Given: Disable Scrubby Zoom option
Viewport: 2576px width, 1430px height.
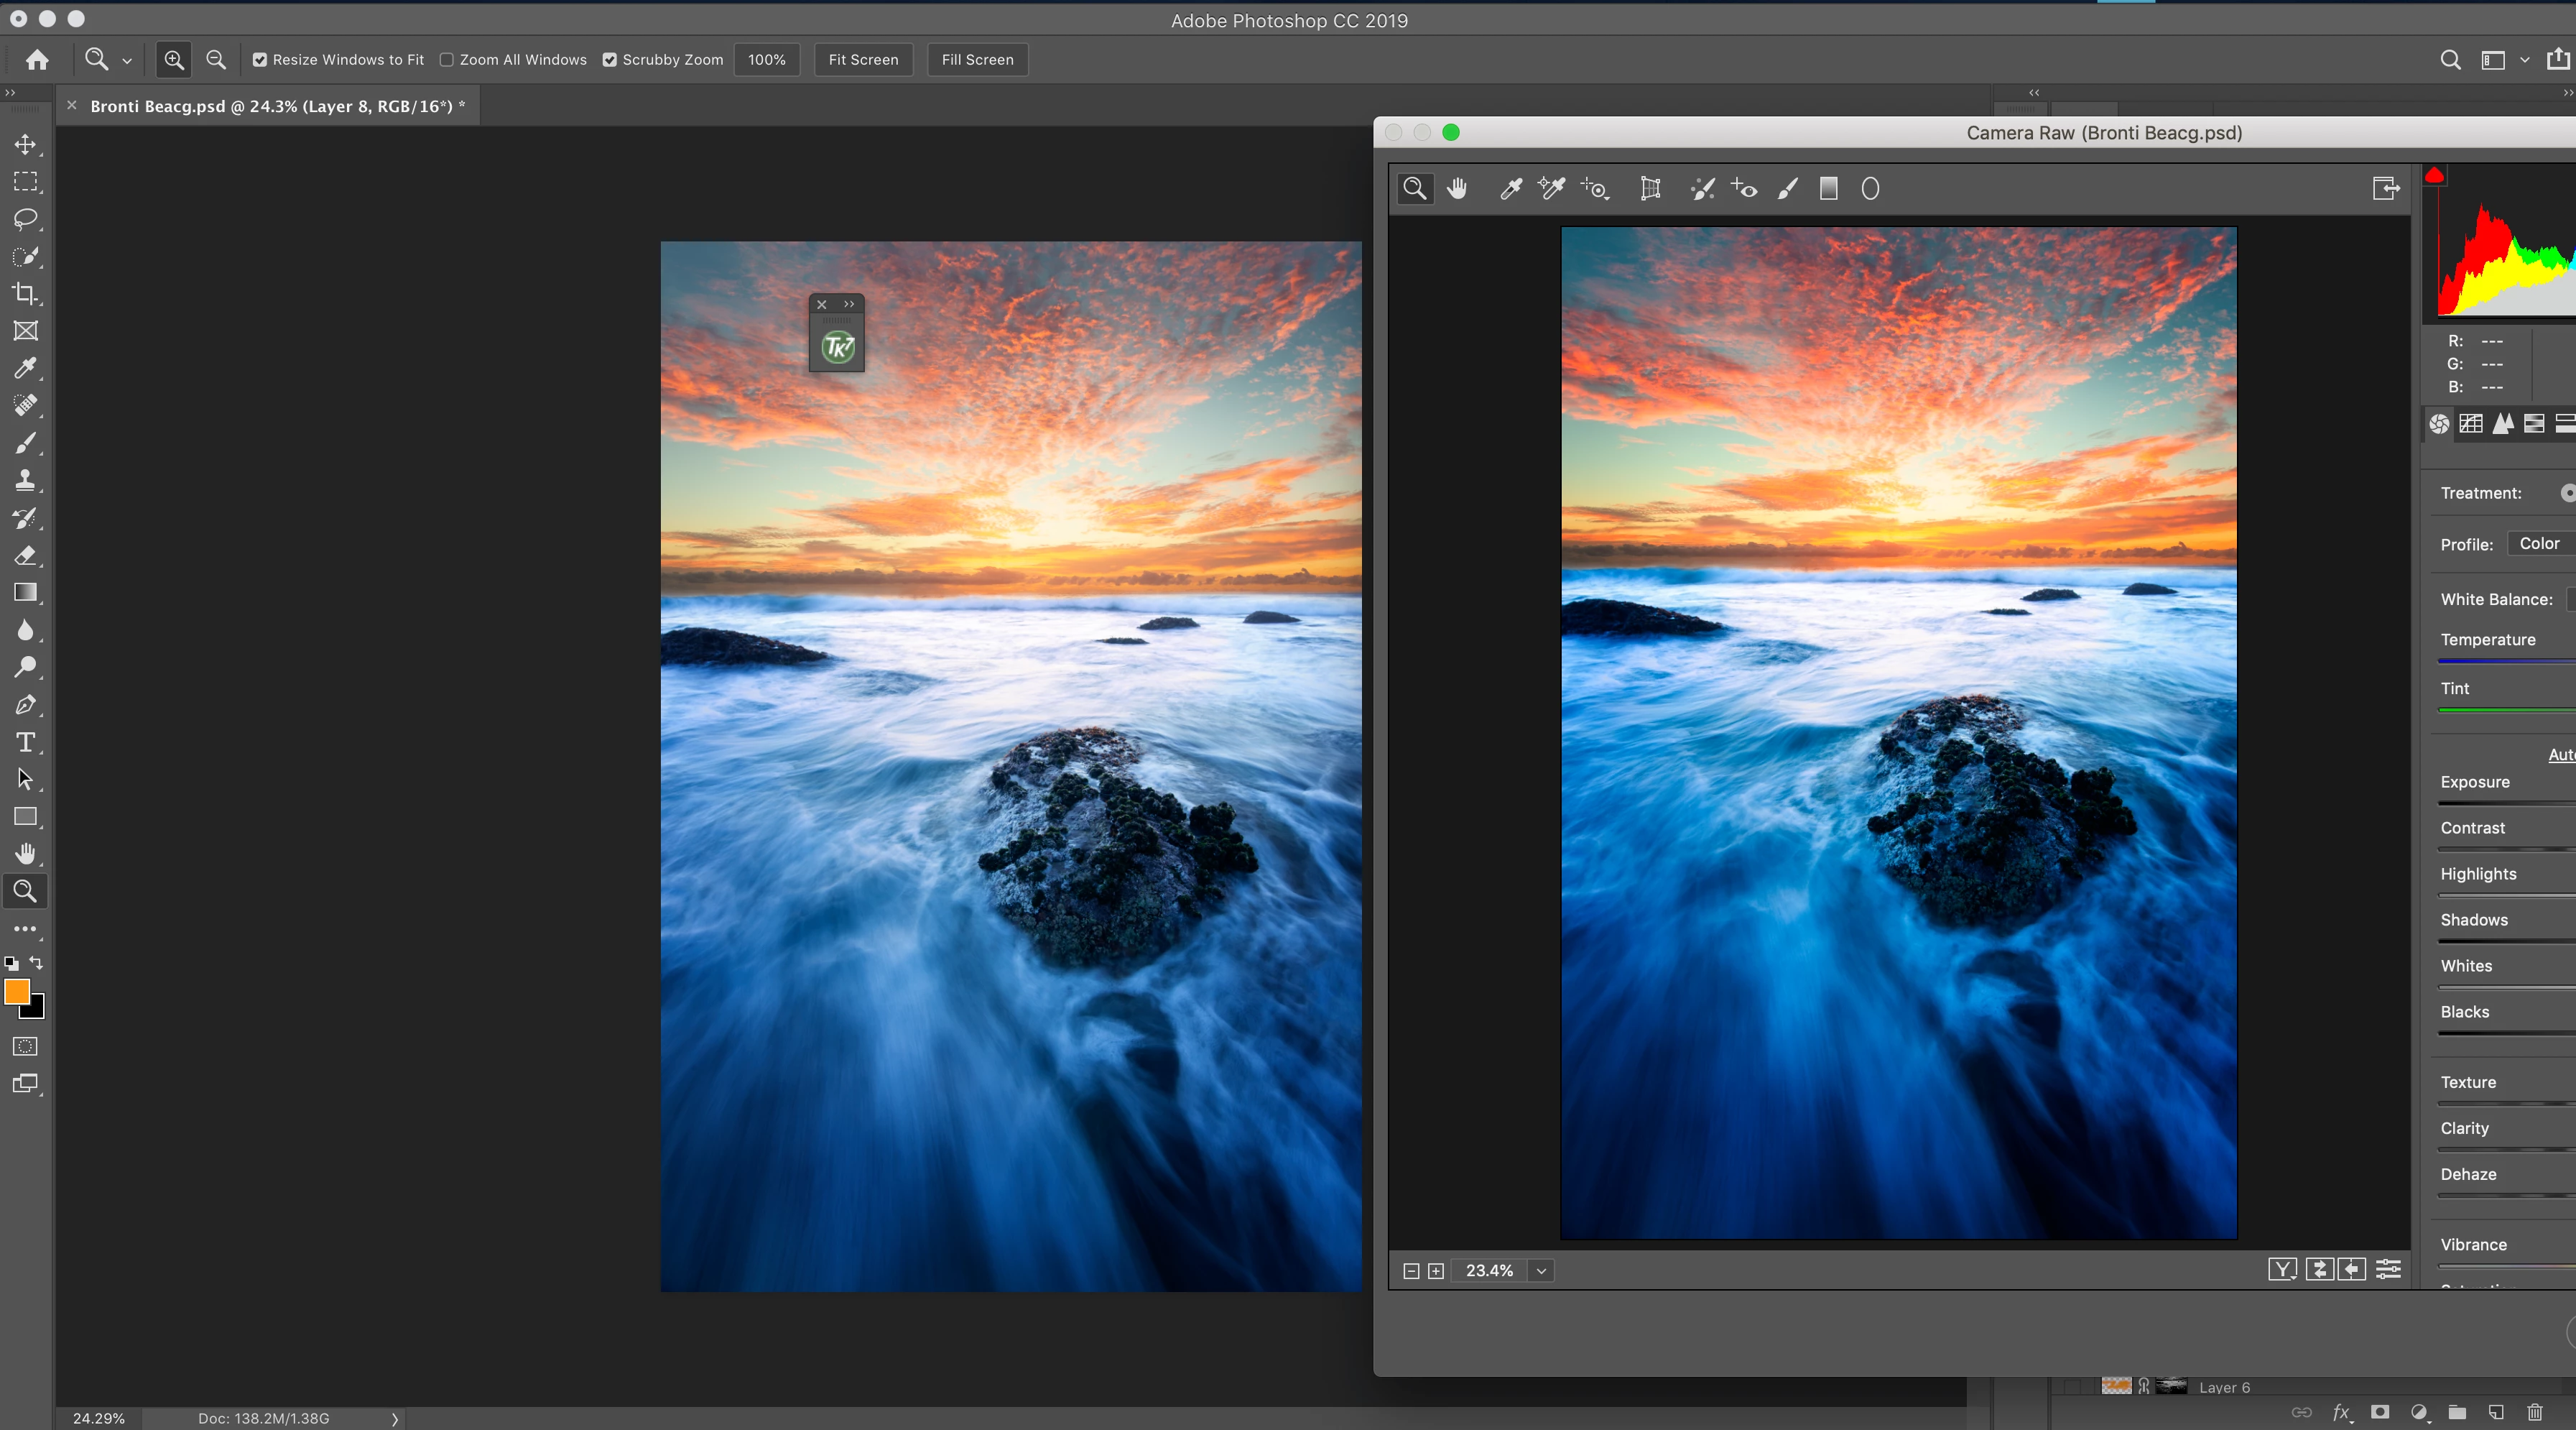Looking at the screenshot, I should tap(610, 60).
